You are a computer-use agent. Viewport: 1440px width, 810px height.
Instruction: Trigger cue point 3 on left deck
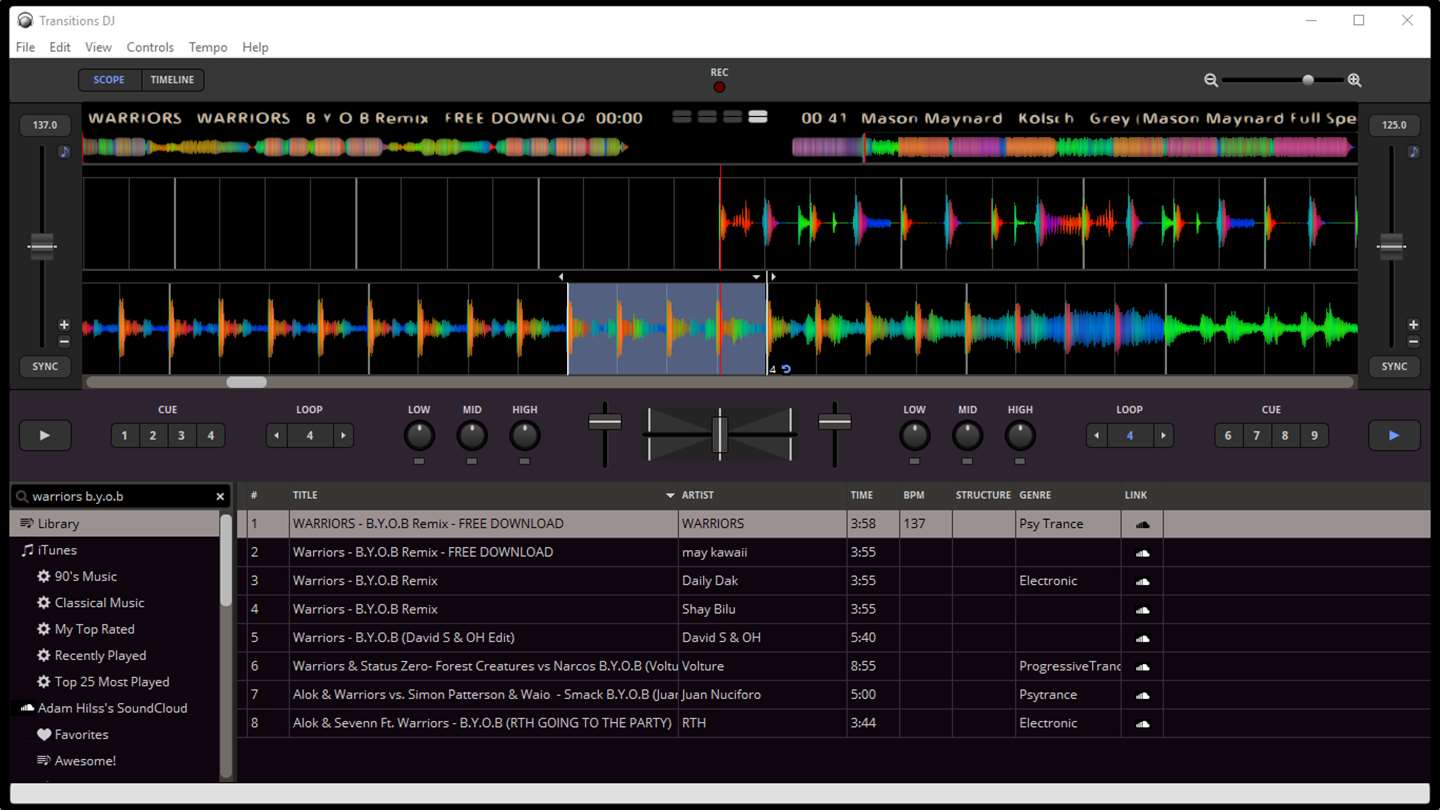tap(181, 435)
